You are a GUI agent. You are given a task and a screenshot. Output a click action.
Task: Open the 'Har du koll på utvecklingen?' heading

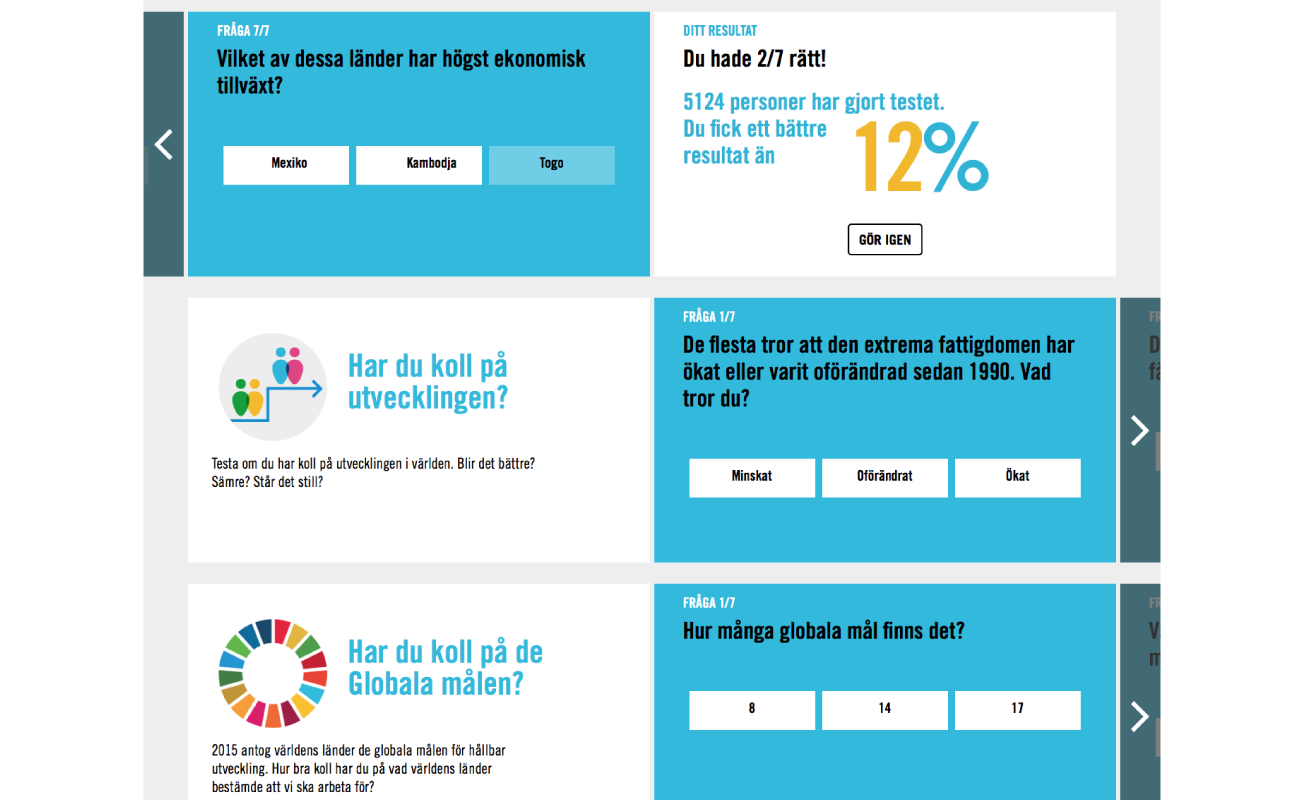[x=428, y=382]
